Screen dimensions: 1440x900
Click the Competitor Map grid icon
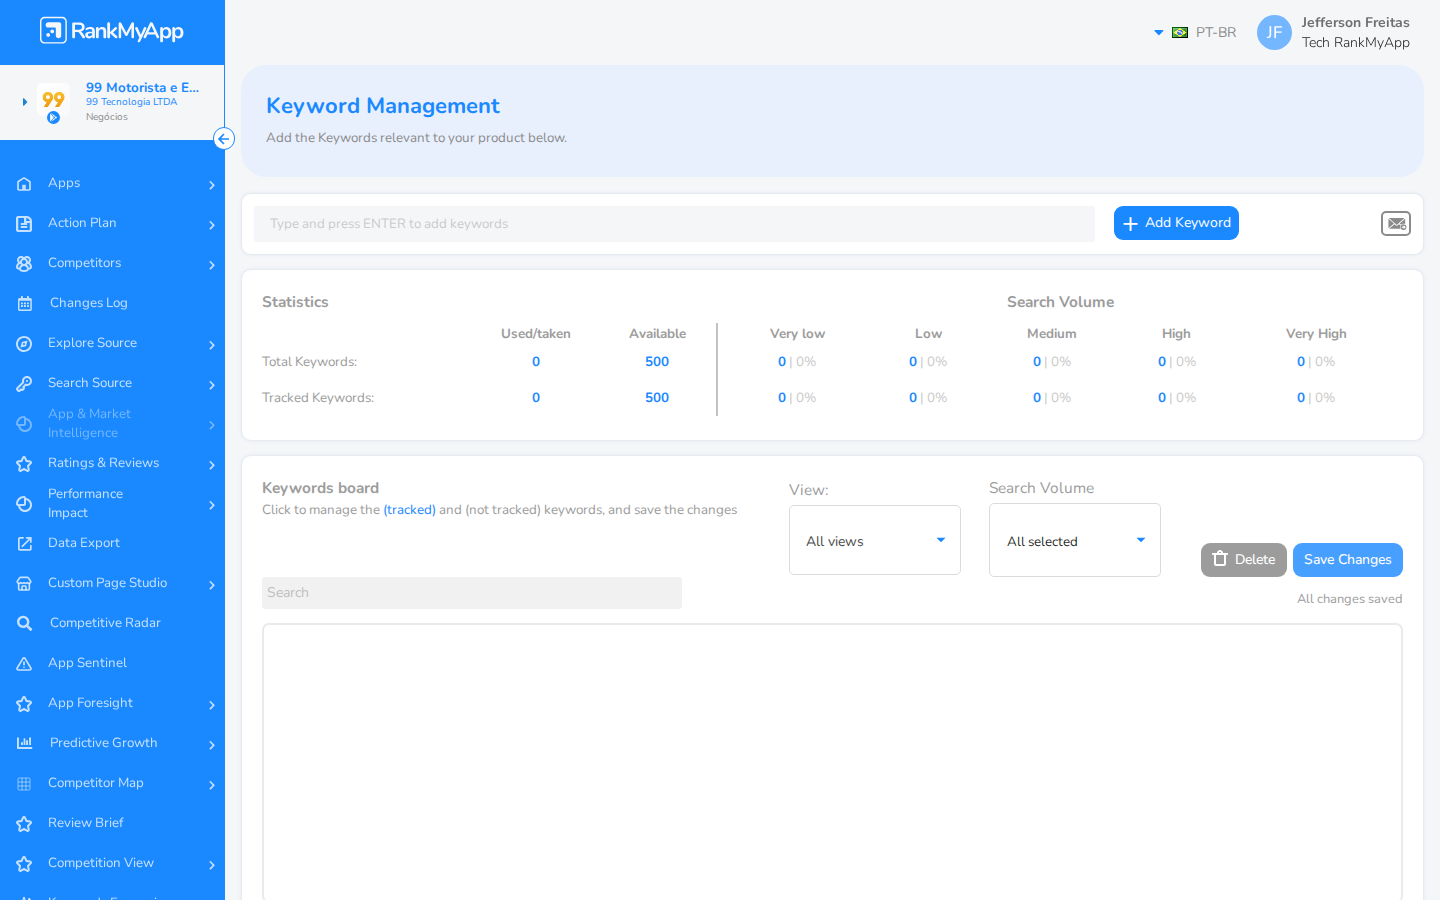[x=24, y=784]
